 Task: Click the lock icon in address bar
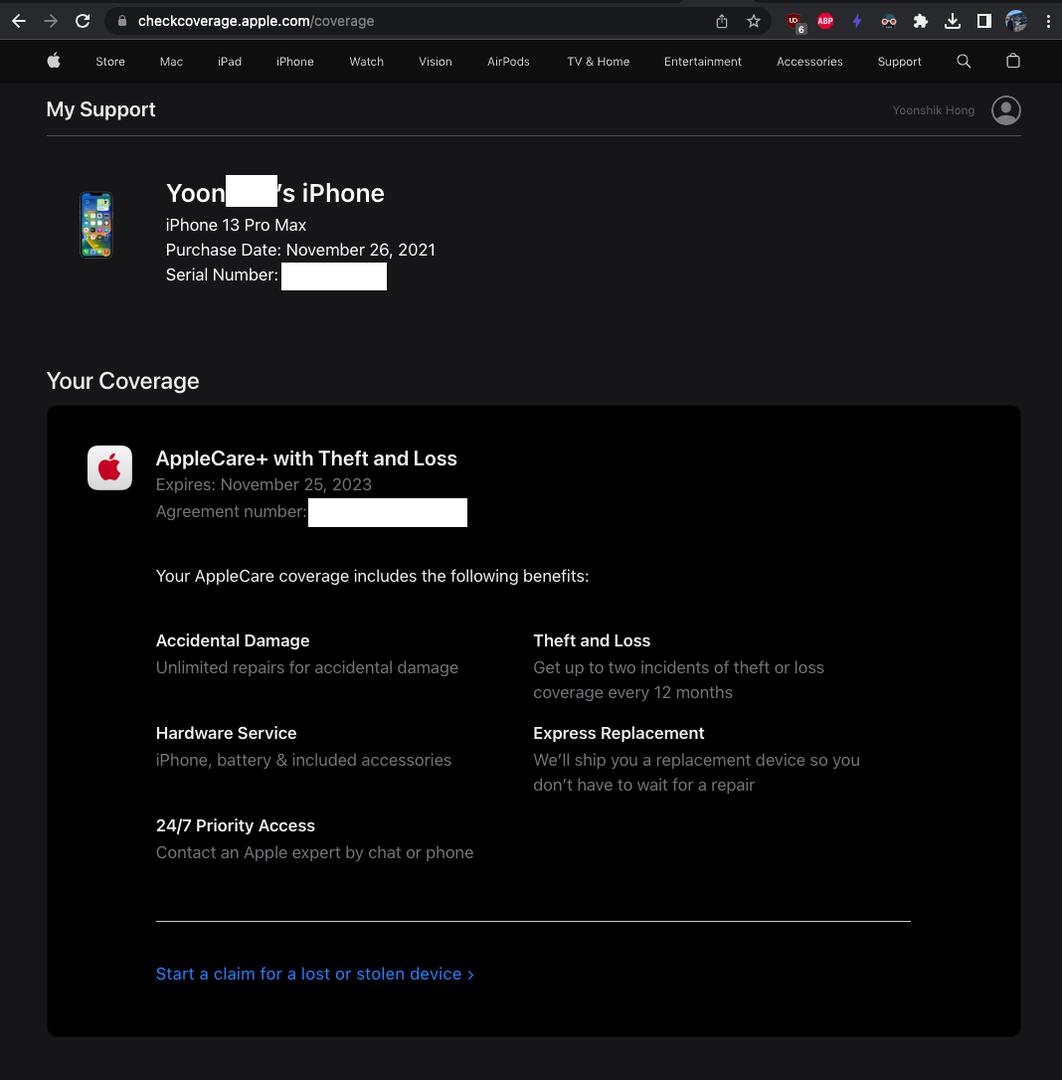tap(122, 21)
